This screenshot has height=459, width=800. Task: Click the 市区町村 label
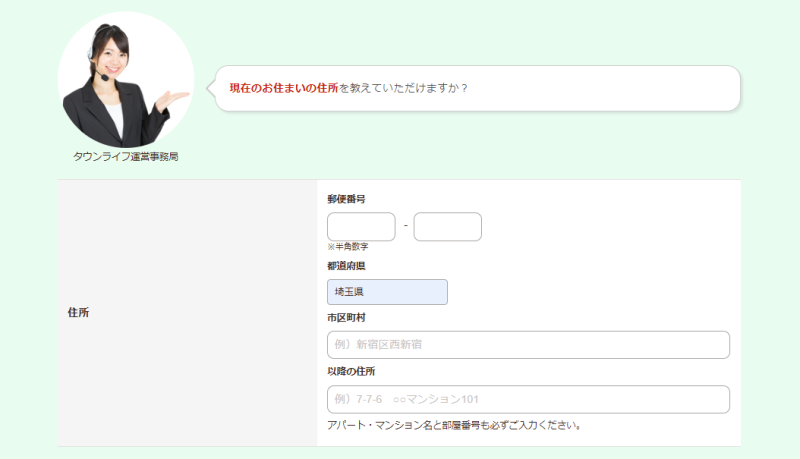pos(346,318)
